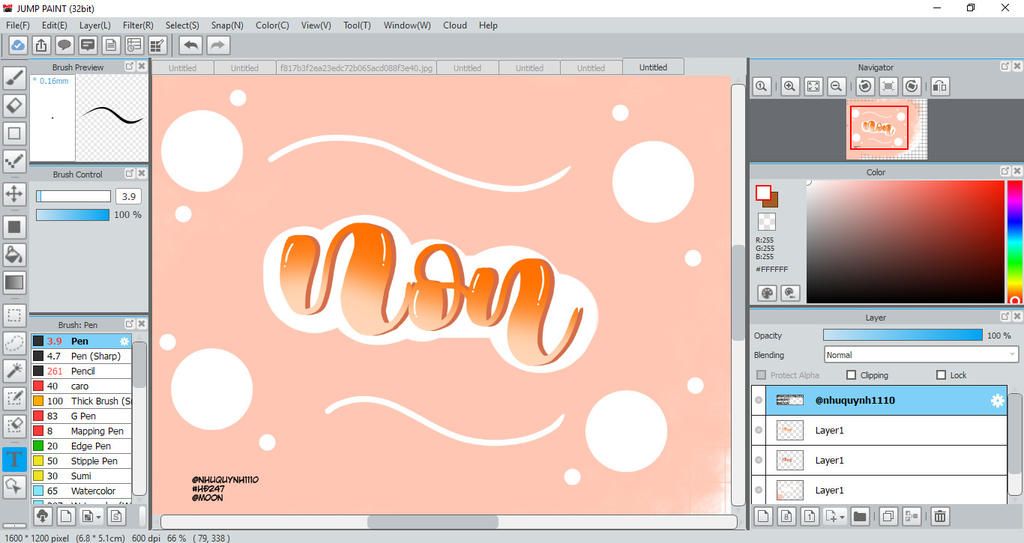Viewport: 1024px width, 543px height.
Task: Select Stipple Pen brush
Action: tap(82, 461)
